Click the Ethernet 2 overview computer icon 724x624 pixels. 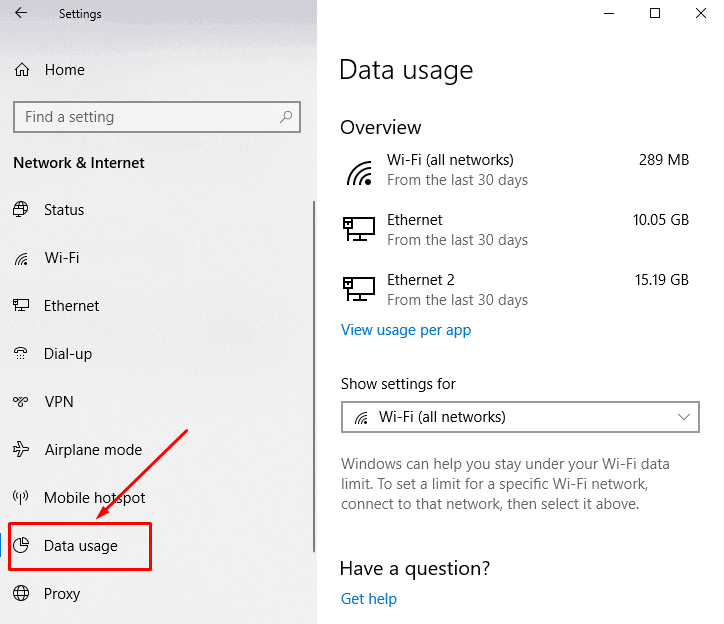[359, 289]
